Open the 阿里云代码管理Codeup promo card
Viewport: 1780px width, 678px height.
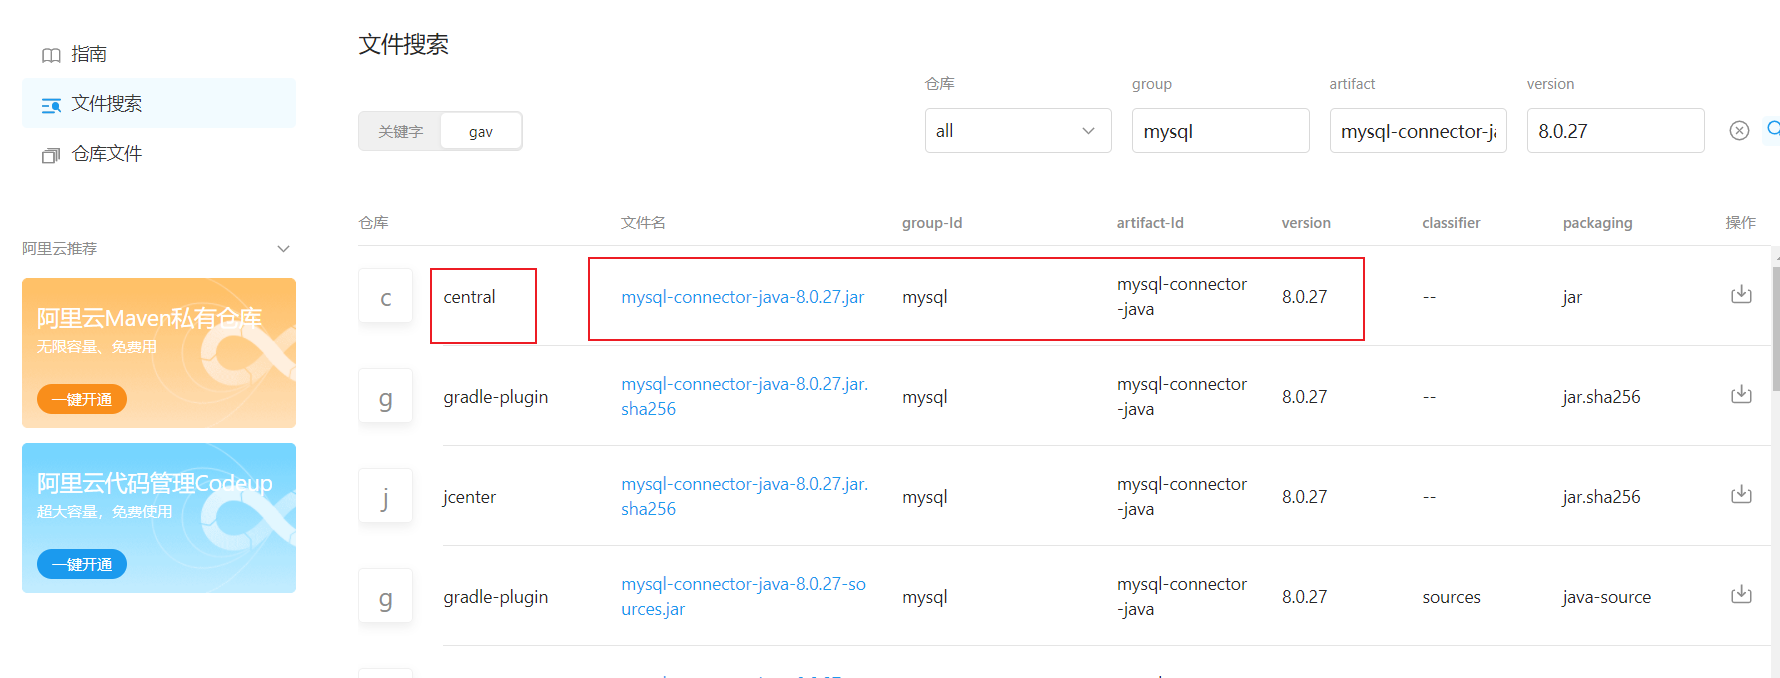tap(159, 518)
